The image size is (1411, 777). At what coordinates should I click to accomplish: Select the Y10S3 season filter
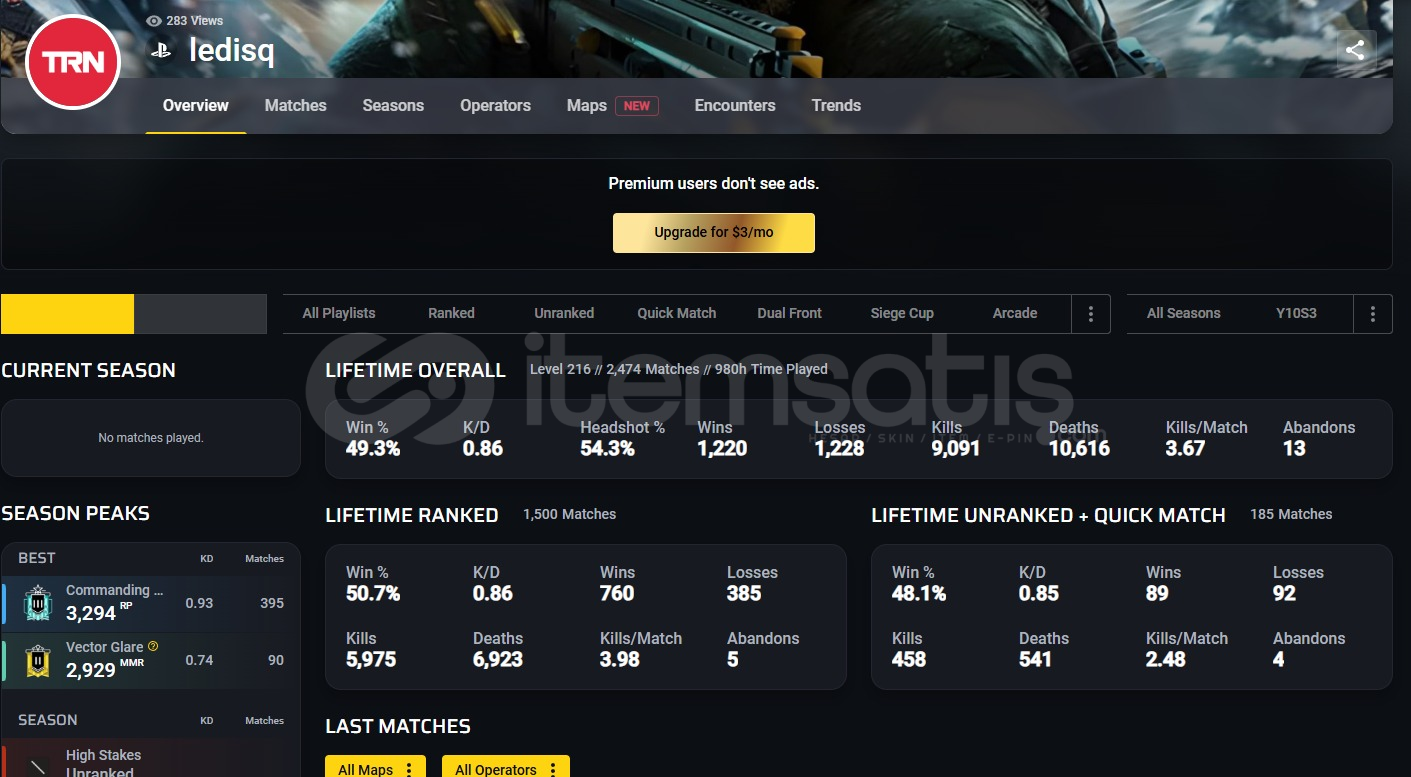tap(1296, 314)
